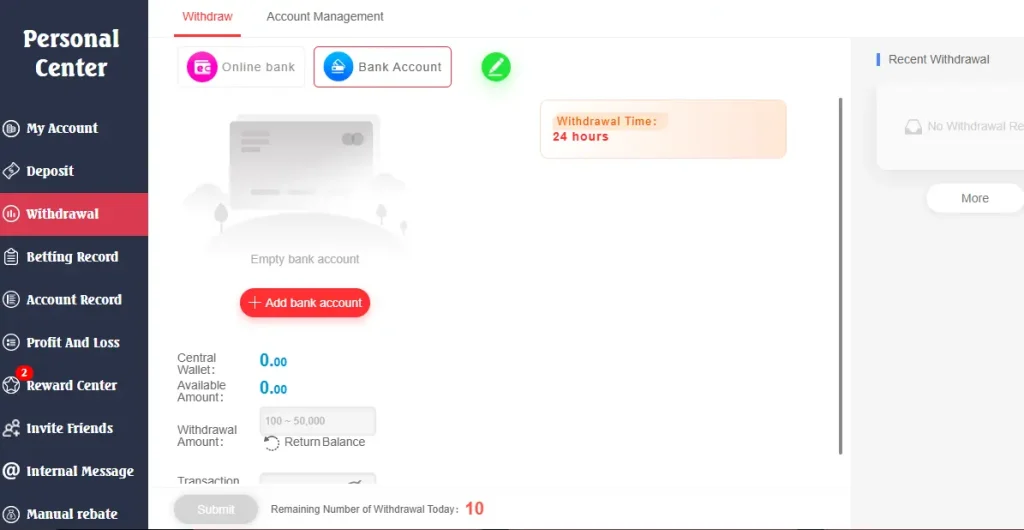Click the Invite Friends people icon

coord(11,428)
